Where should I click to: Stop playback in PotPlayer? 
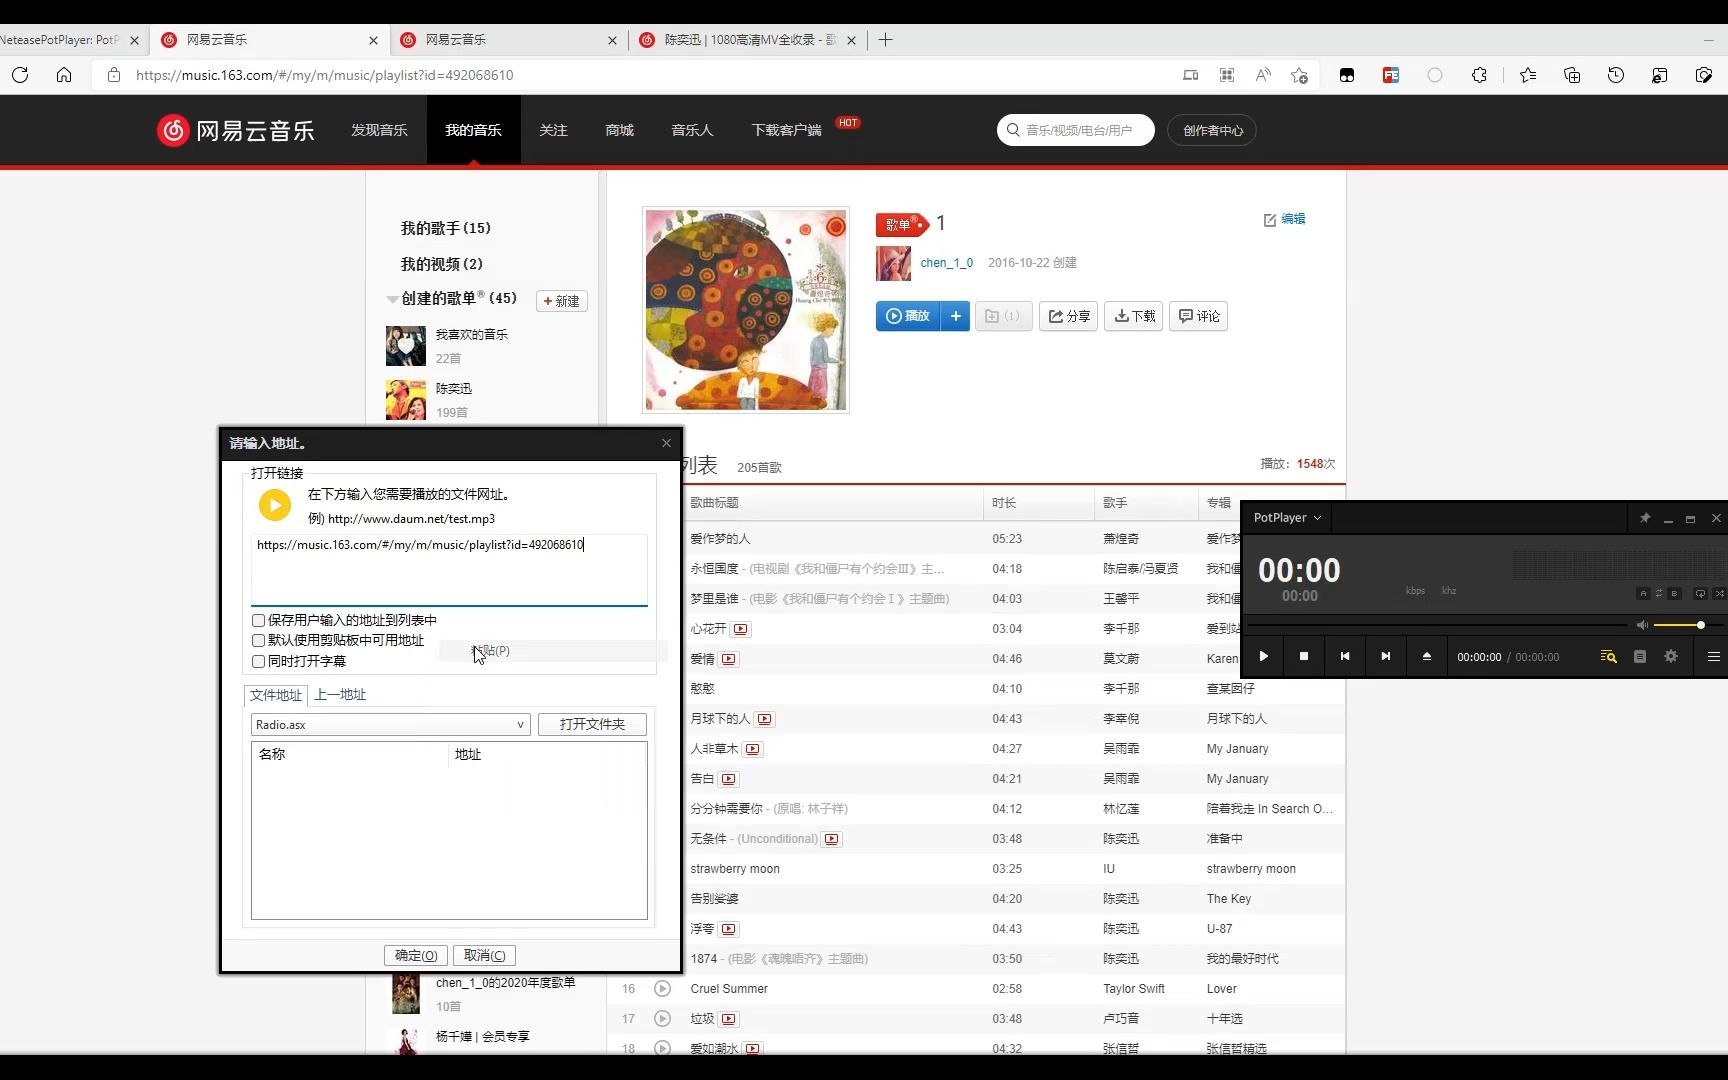(x=1304, y=656)
